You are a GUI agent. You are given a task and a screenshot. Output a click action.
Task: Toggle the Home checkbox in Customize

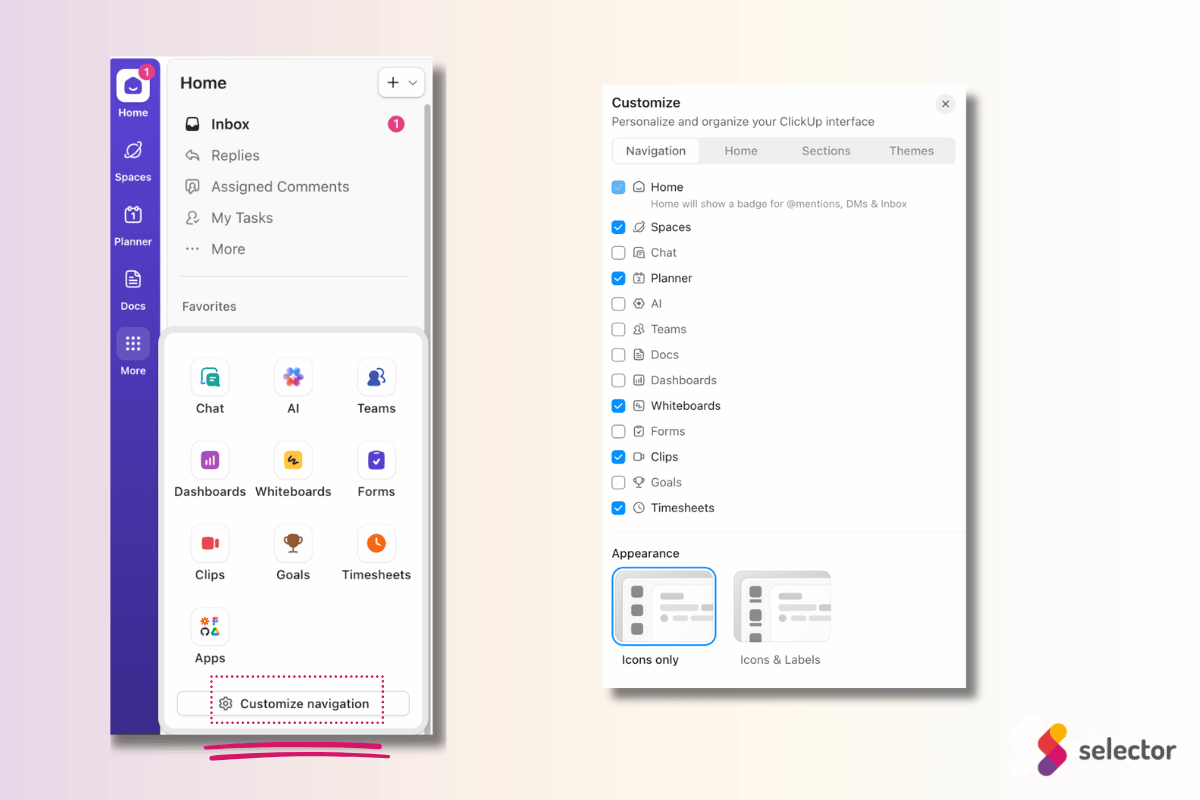tap(618, 187)
